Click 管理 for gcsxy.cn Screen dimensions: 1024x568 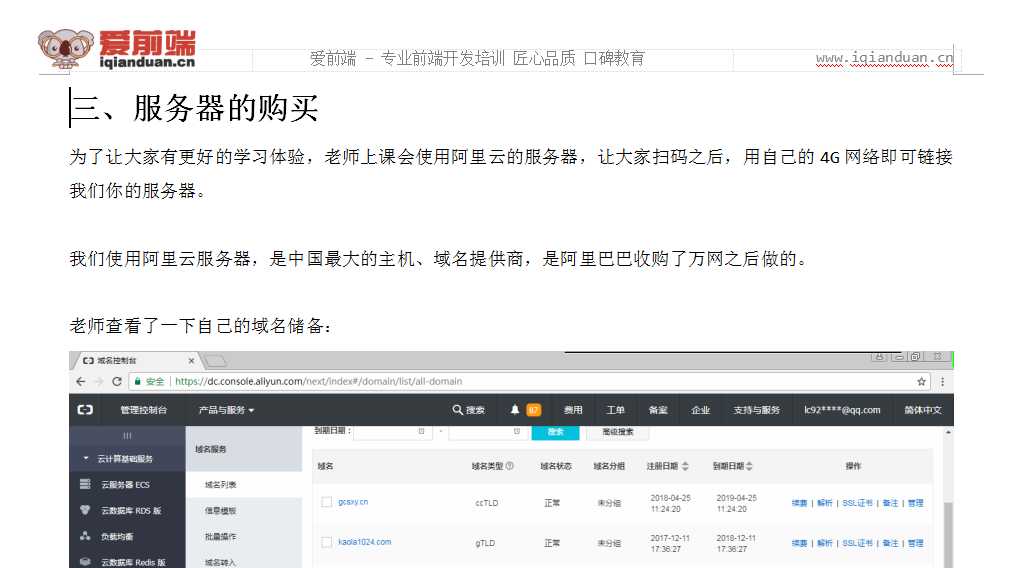point(916,503)
